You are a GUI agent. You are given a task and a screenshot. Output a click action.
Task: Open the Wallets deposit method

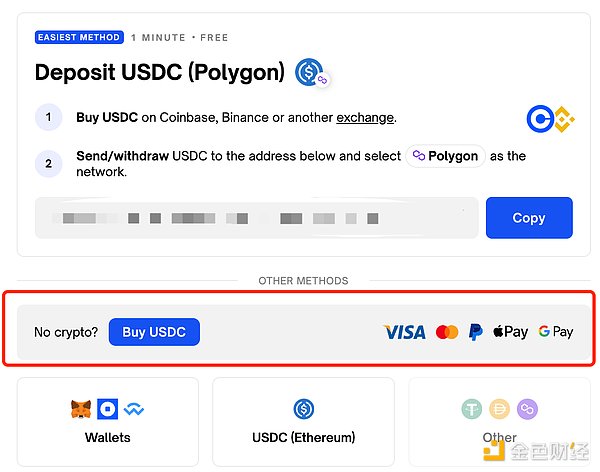(108, 422)
